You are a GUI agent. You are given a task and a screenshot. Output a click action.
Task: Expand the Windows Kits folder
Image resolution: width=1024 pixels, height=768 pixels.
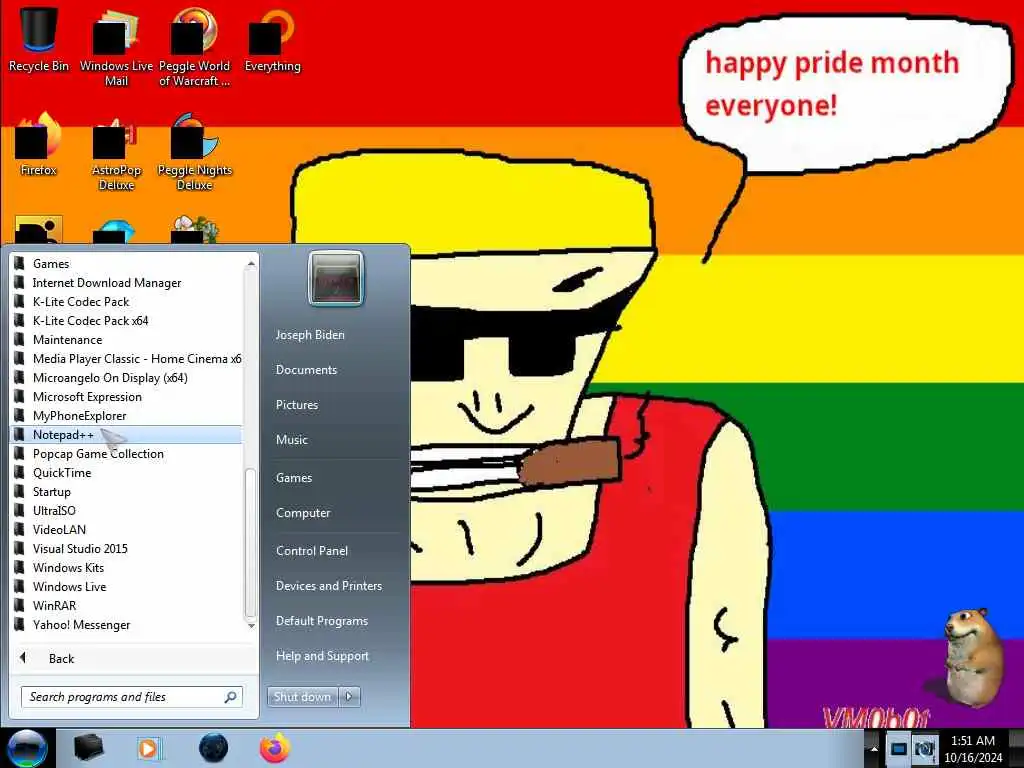coord(125,568)
